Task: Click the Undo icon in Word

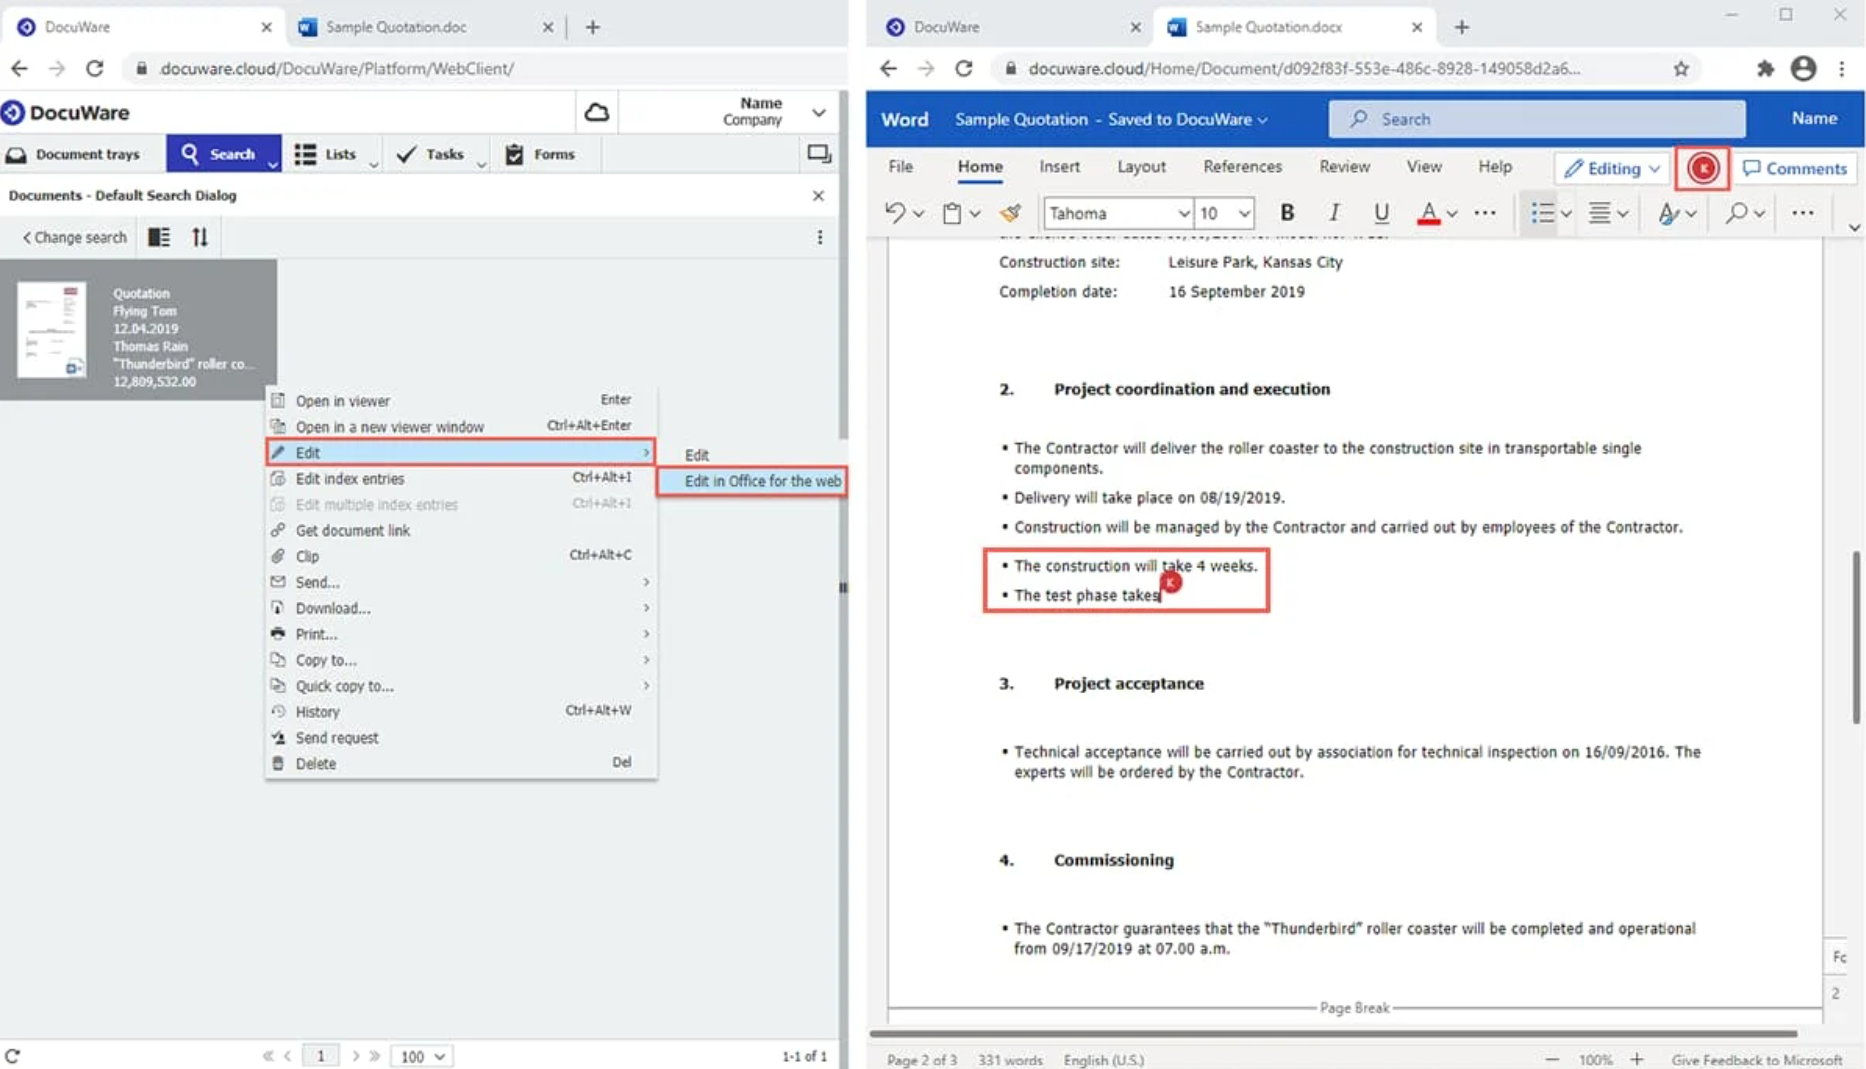Action: pos(895,212)
